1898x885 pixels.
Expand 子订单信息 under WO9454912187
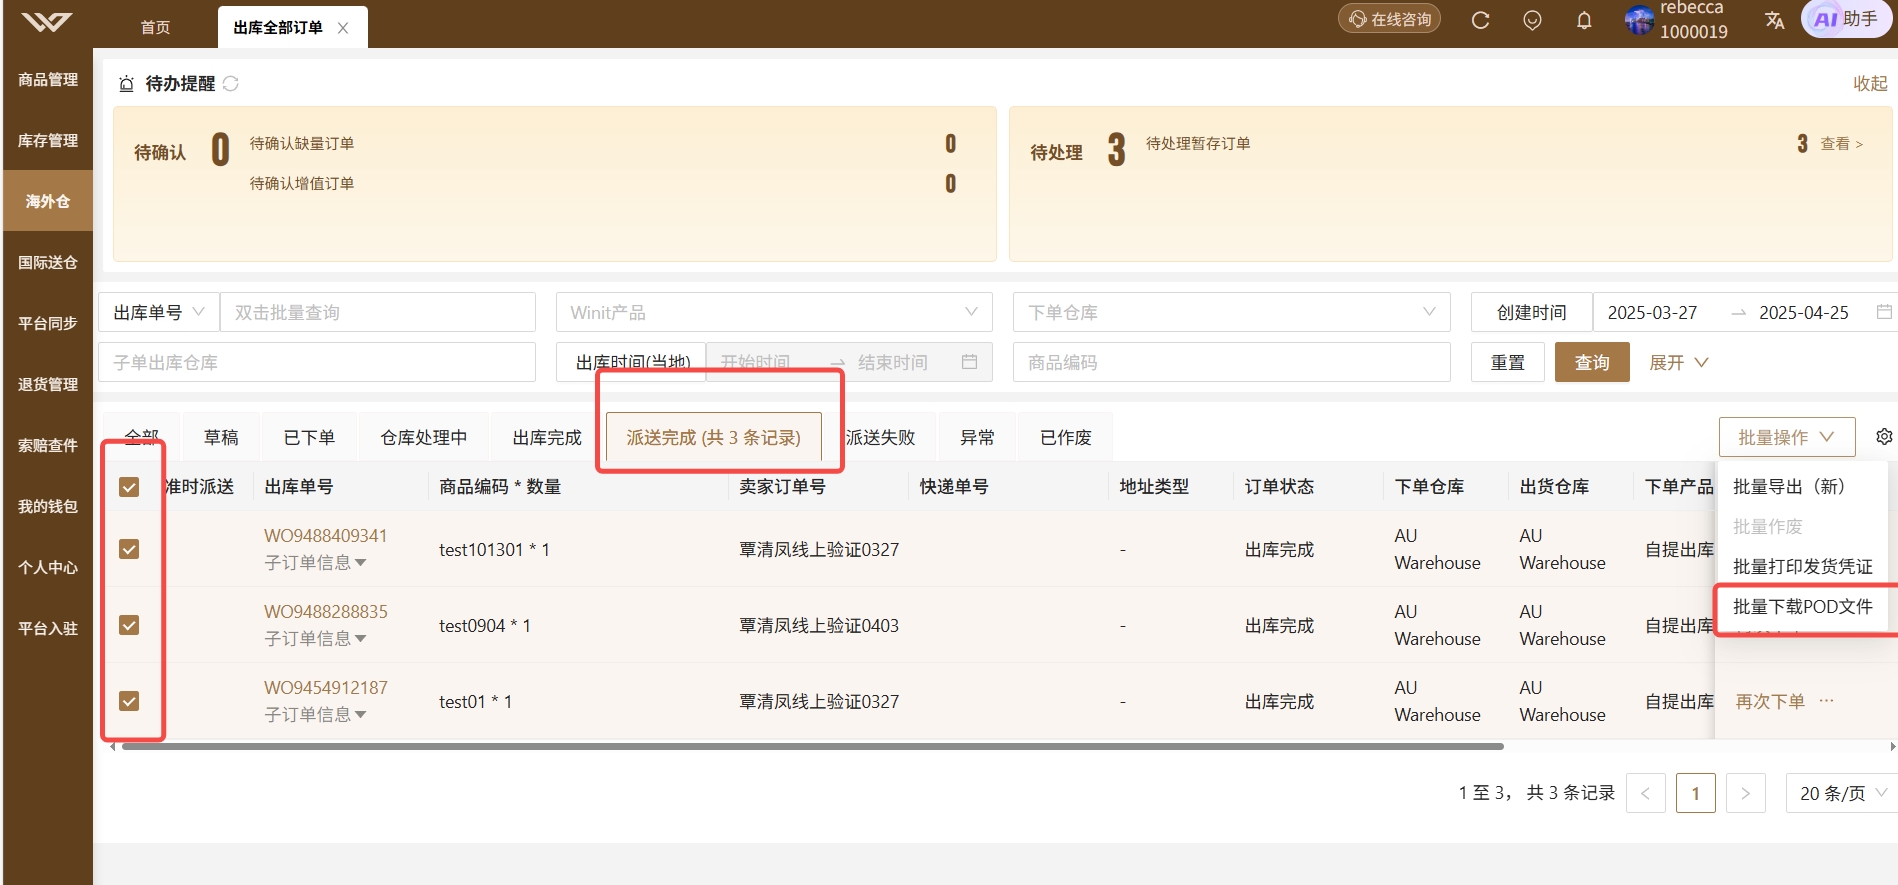(x=315, y=715)
